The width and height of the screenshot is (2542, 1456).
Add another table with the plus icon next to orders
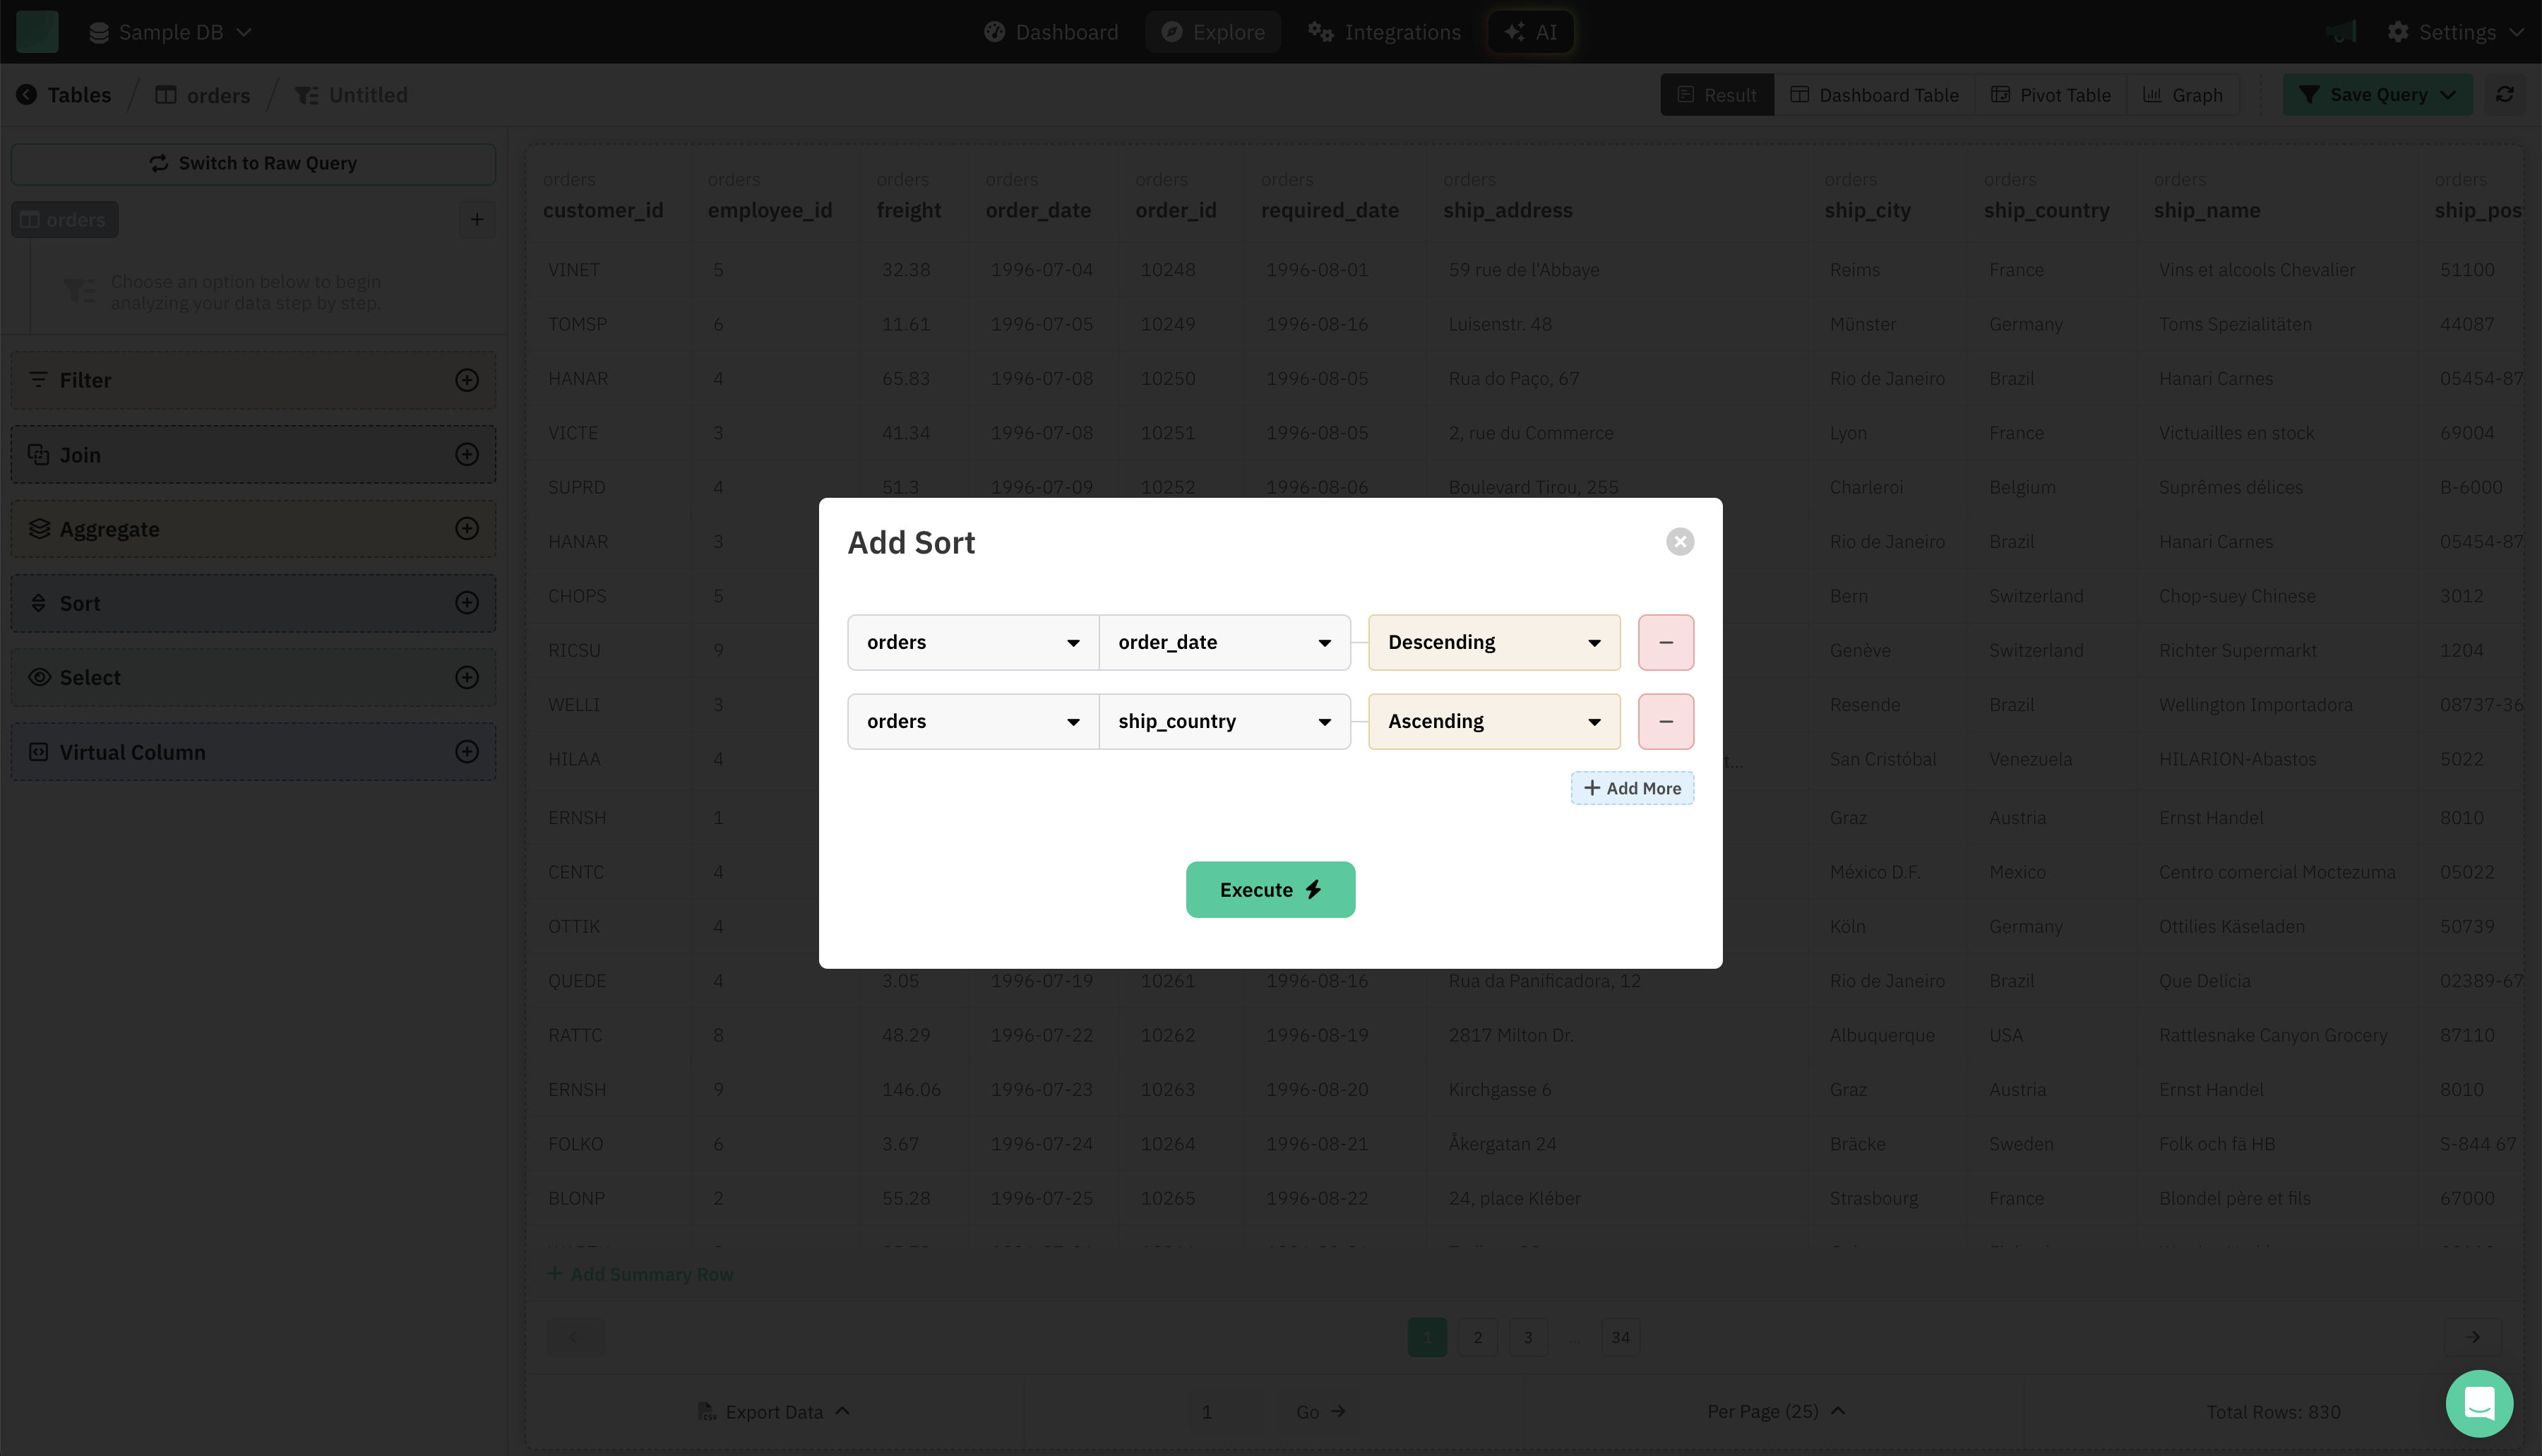click(477, 220)
